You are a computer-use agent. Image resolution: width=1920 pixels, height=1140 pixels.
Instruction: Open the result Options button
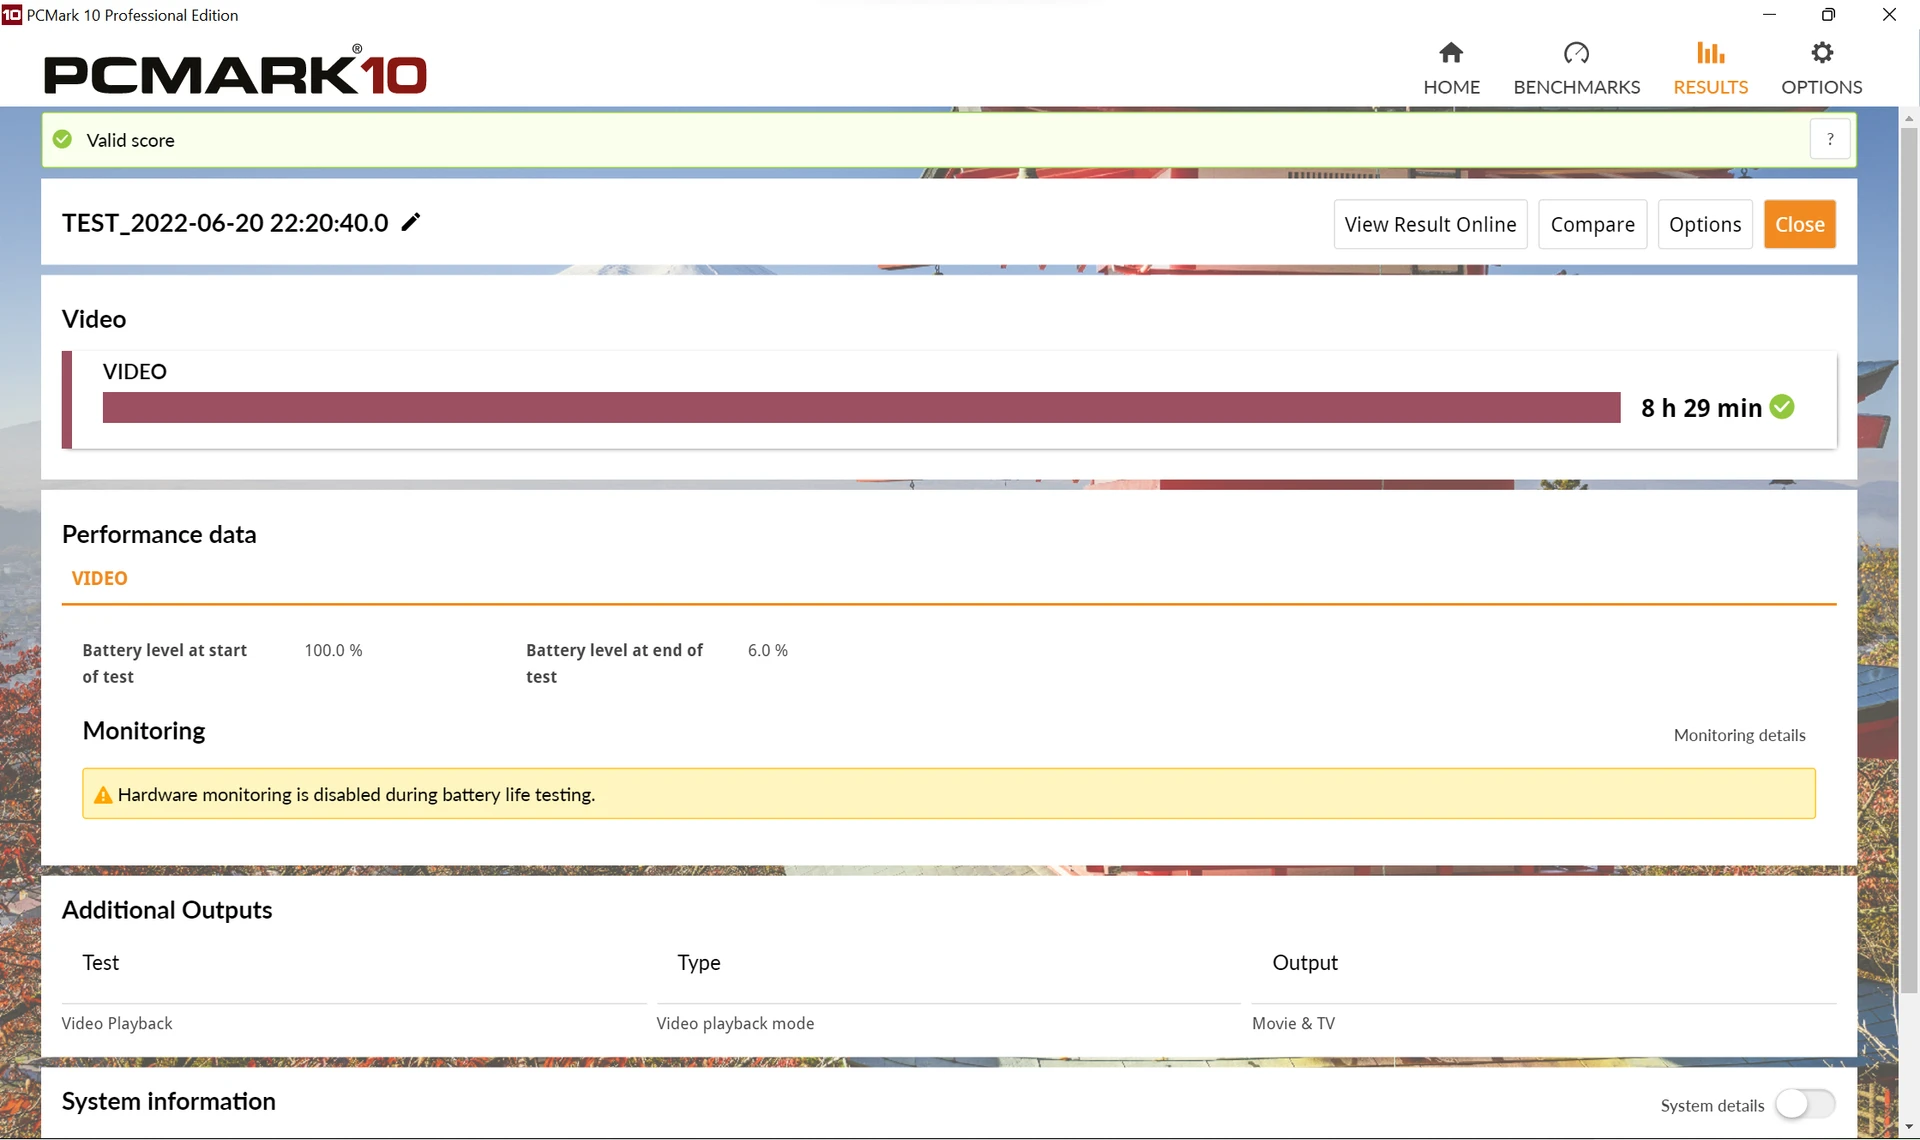(1705, 224)
